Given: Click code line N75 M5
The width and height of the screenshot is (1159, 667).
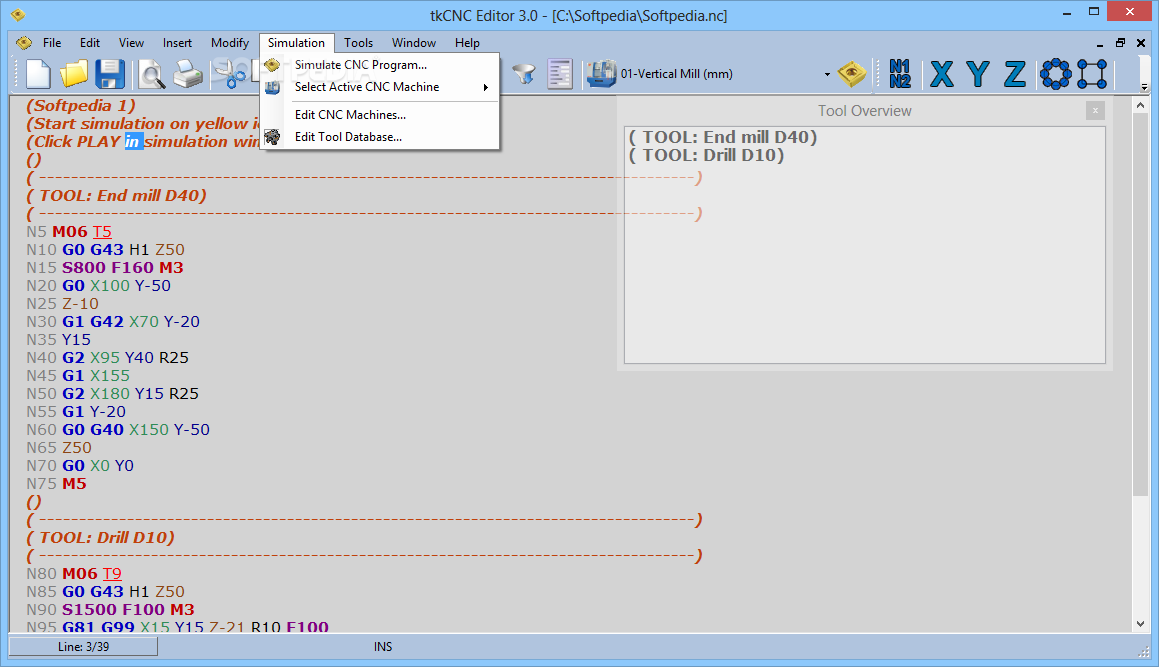Looking at the screenshot, I should click(57, 484).
